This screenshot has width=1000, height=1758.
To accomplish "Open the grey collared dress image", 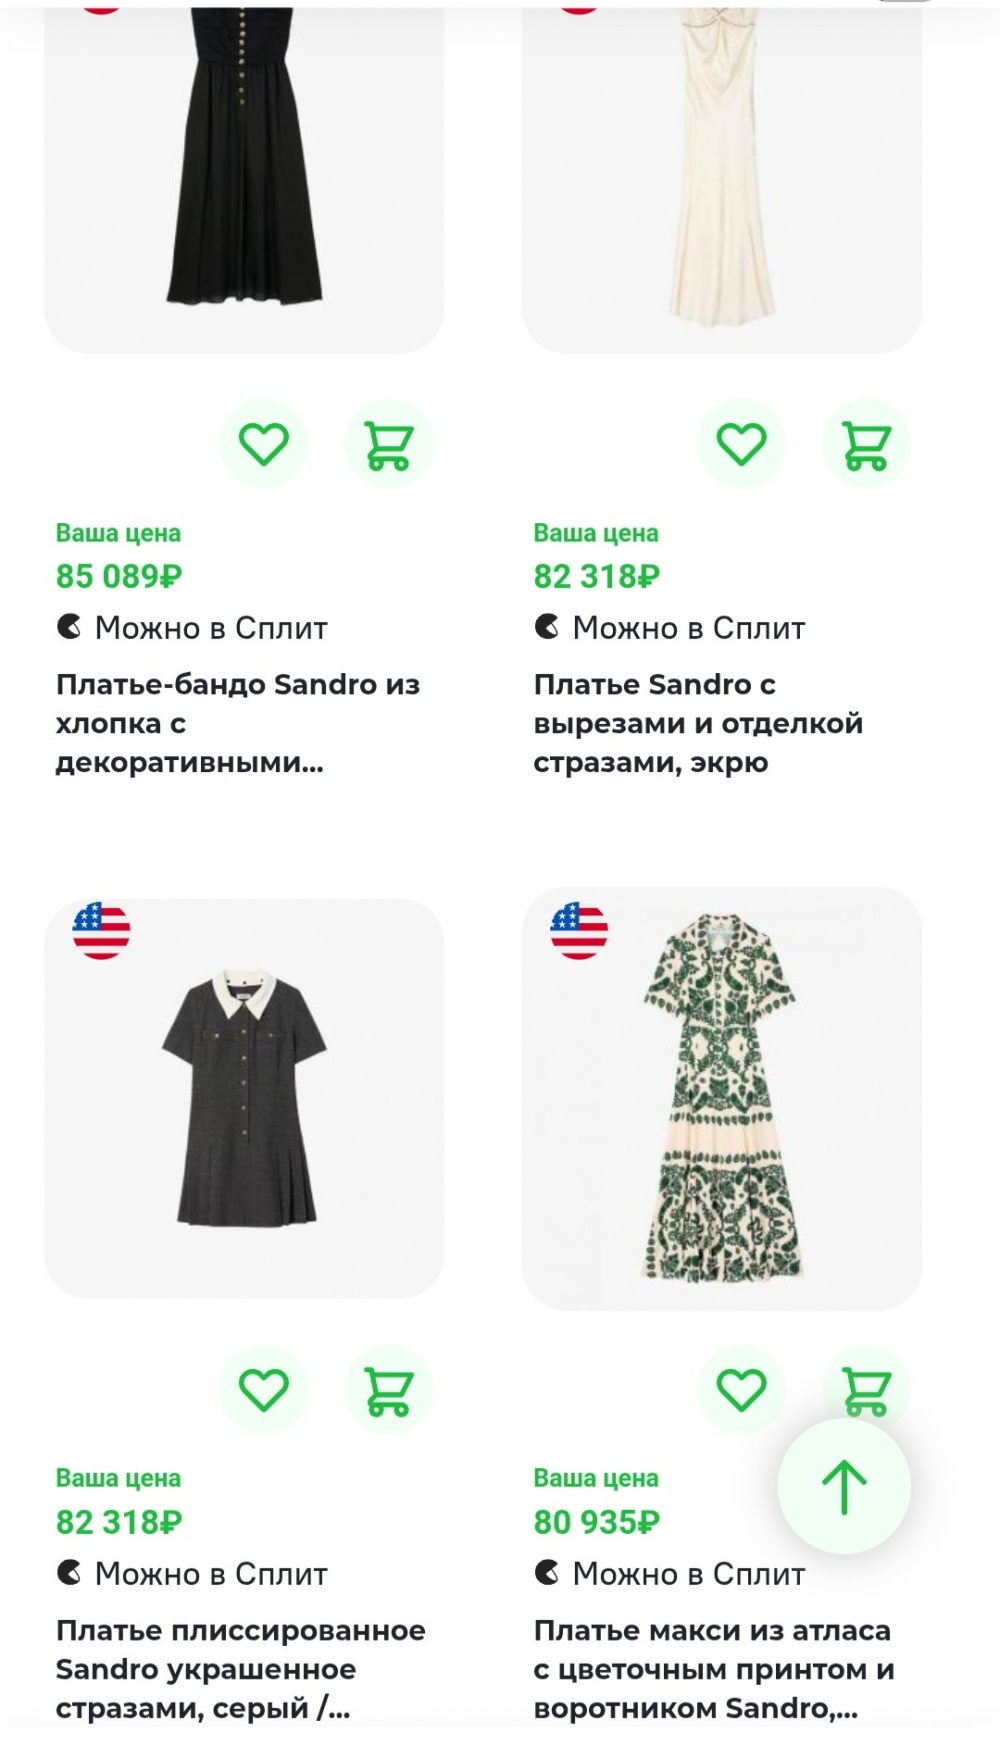I will 244,1097.
